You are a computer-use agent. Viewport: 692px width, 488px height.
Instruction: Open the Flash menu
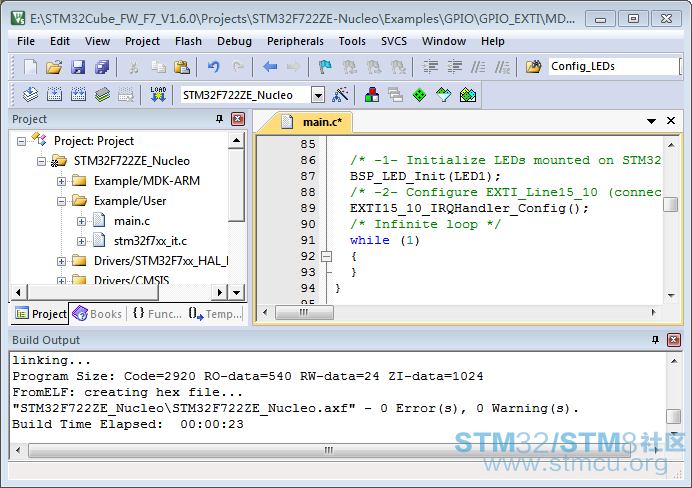click(x=188, y=41)
